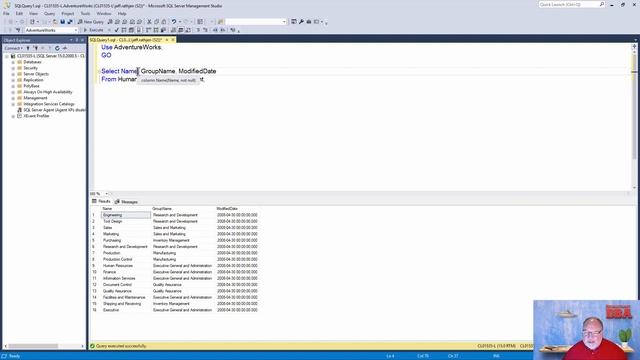Viewport: 640px width, 360px height.
Task: Open the Help menu
Action: (122, 13)
